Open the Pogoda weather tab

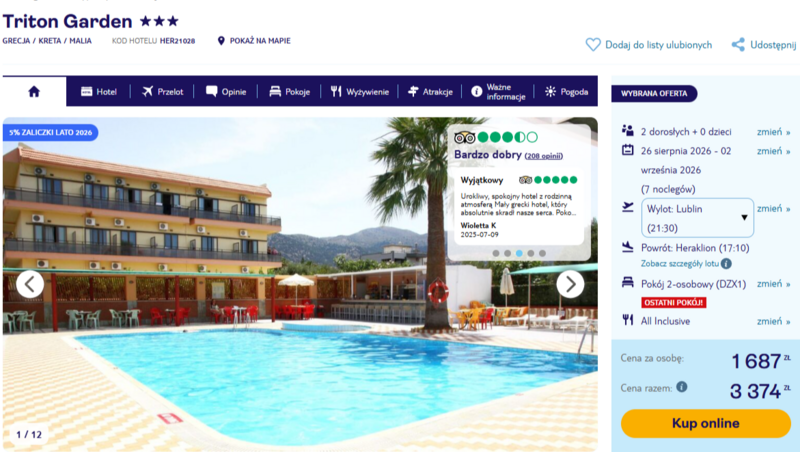(567, 92)
